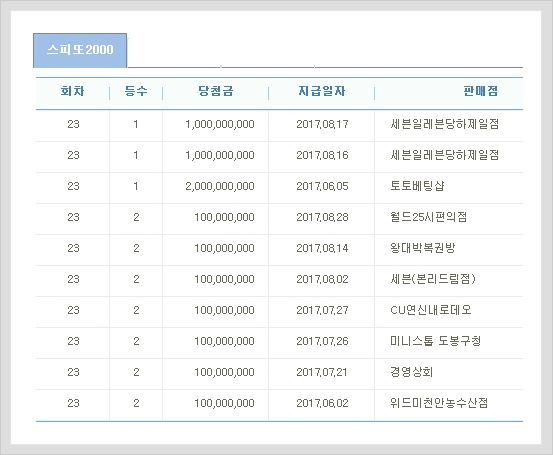
Task: Select the 2,000,000,000 prize amount cell
Action: (220, 186)
